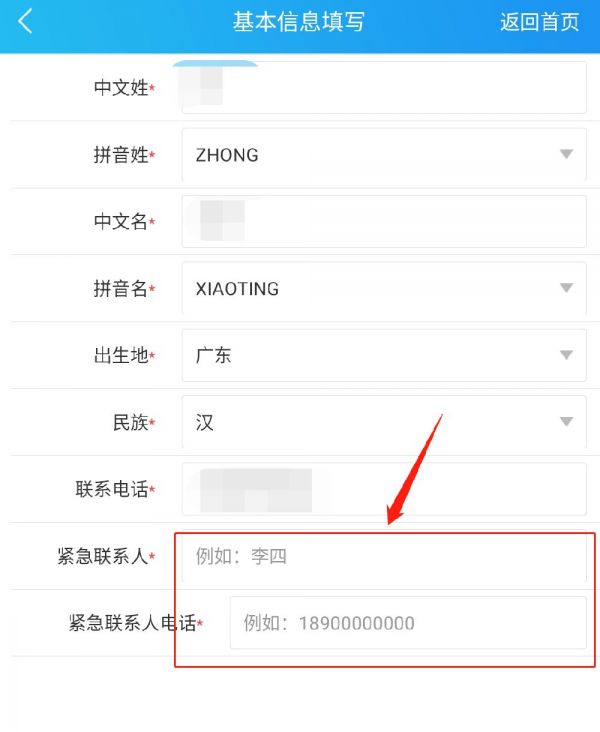The width and height of the screenshot is (600, 732).
Task: Expand the 拼音名 XIAOTING dropdown arrow
Action: tap(566, 288)
